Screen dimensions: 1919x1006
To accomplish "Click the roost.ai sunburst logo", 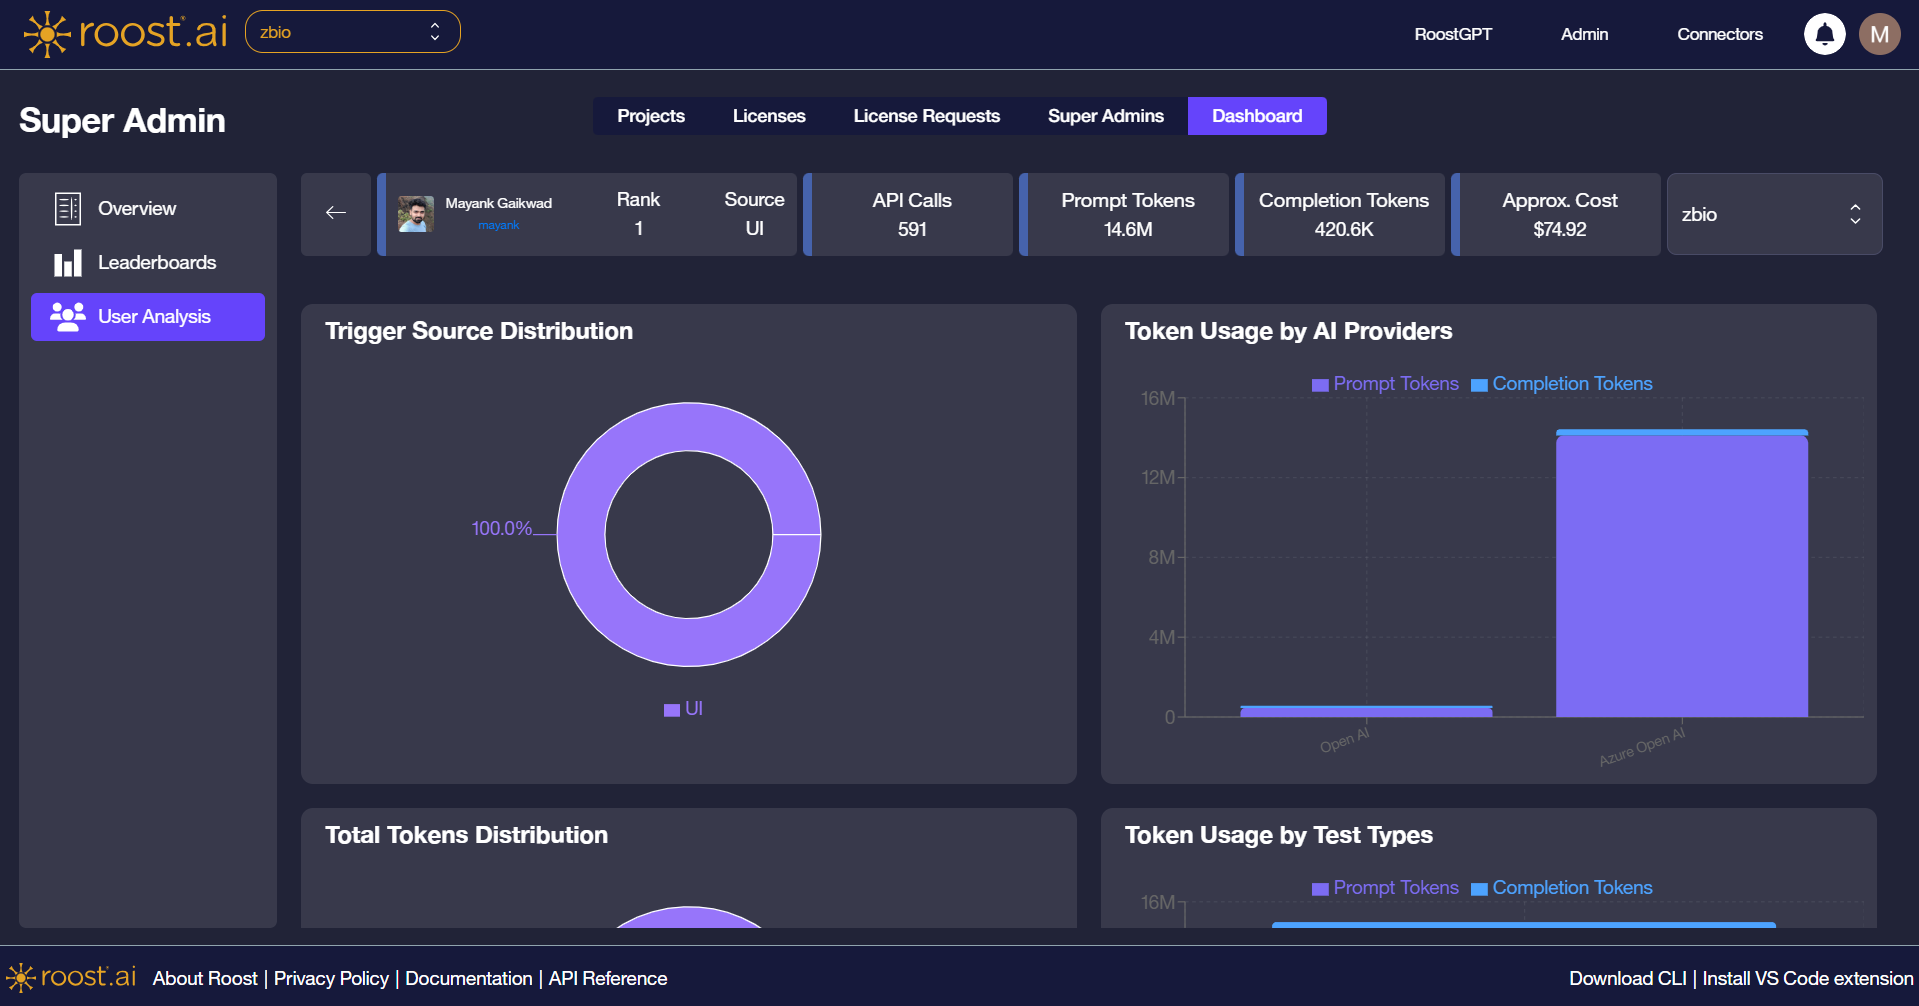I will pos(46,33).
